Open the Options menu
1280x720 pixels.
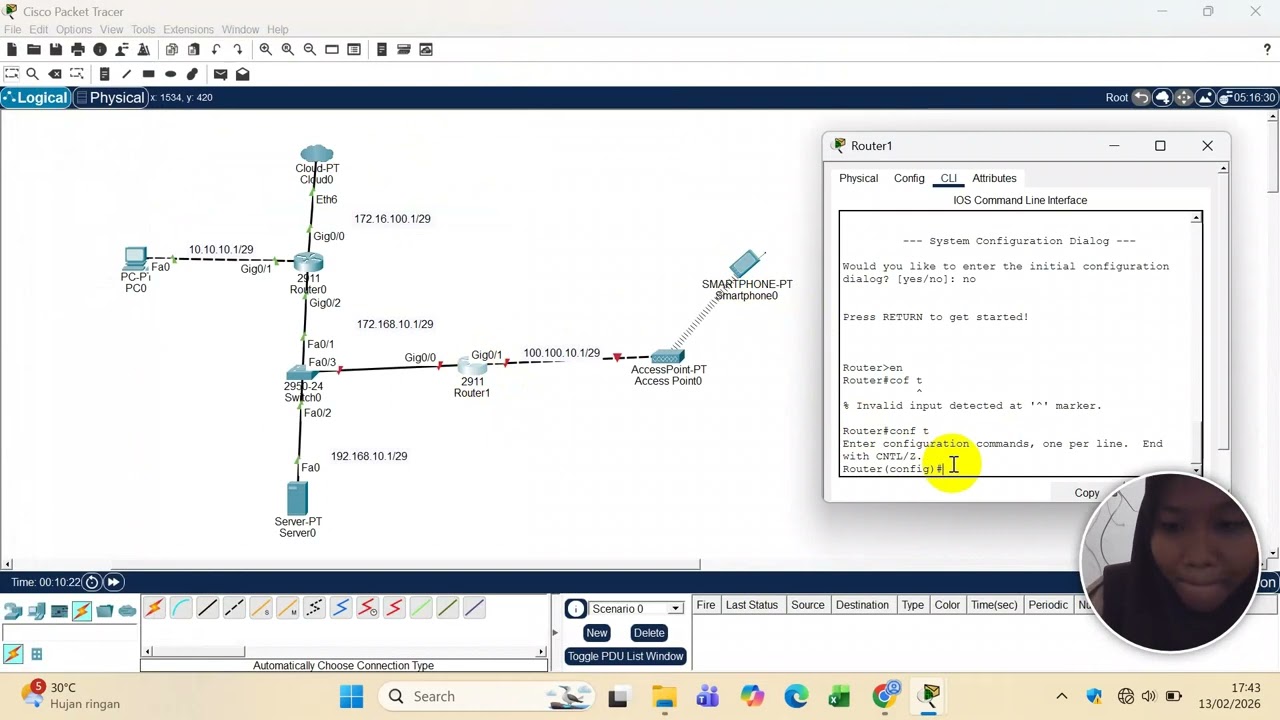[74, 30]
